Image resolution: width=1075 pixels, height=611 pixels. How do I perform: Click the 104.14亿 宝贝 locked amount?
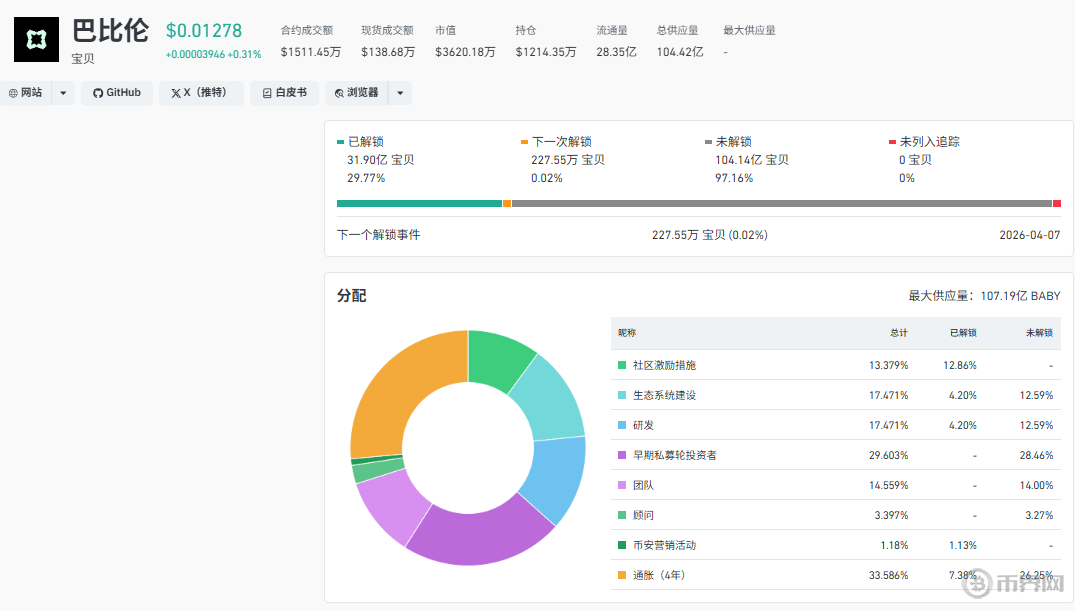[x=752, y=160]
